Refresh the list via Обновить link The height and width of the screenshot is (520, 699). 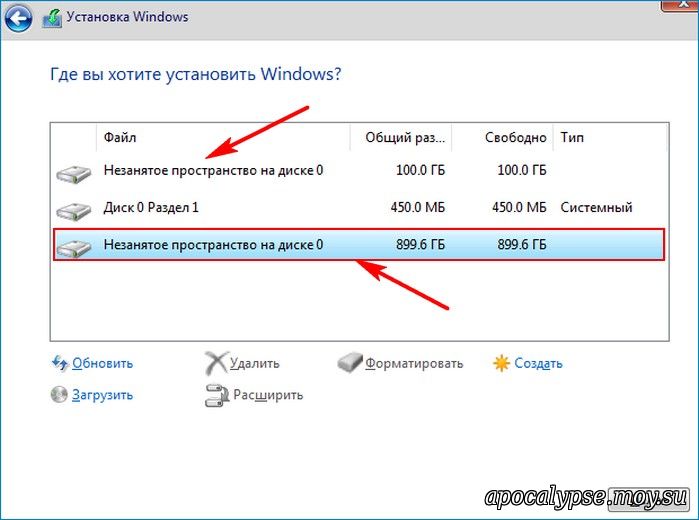click(x=103, y=363)
